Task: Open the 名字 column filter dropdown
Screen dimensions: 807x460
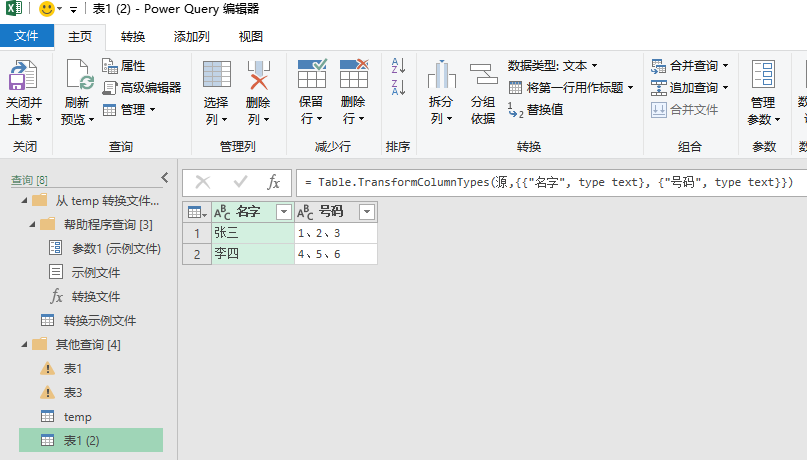Action: (284, 212)
